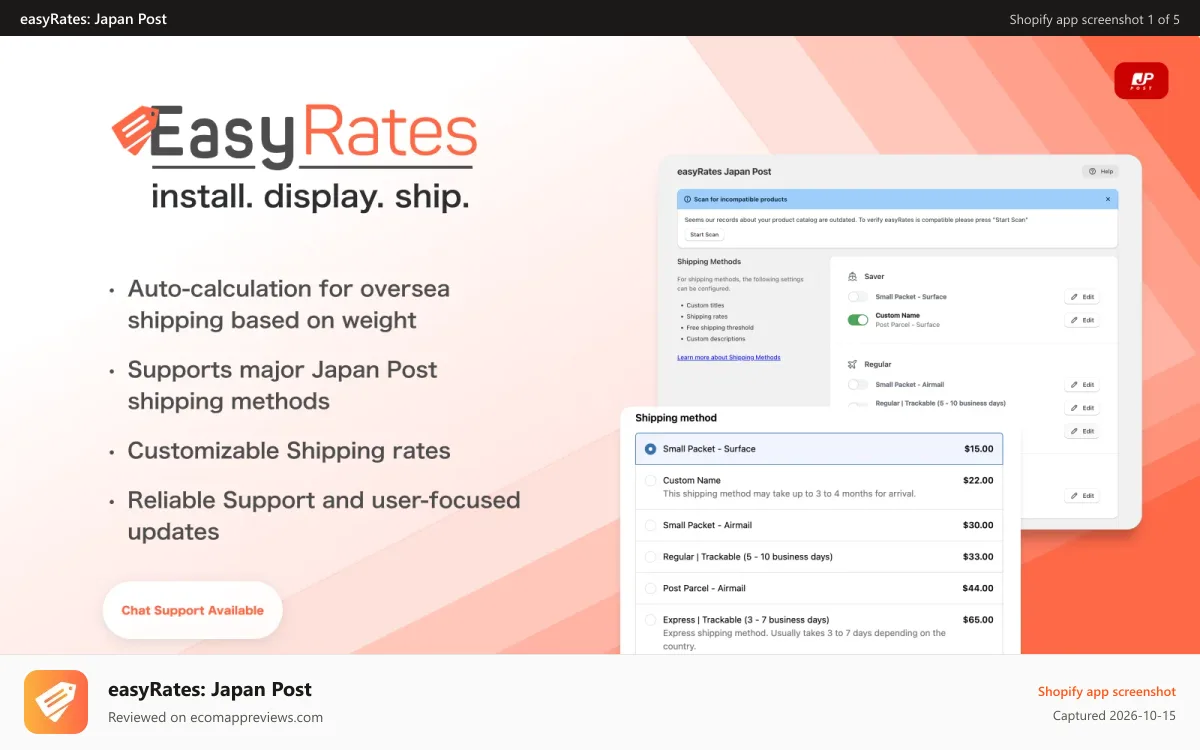
Task: Click the $30.00 price
Action: (978, 525)
